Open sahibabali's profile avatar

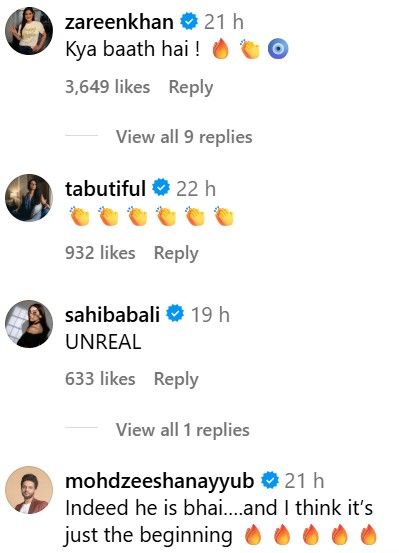(x=29, y=324)
